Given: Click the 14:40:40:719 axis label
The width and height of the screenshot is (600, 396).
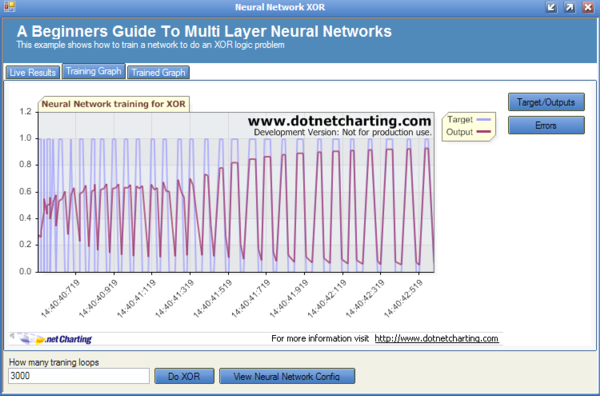Looking at the screenshot, I should 60,299.
